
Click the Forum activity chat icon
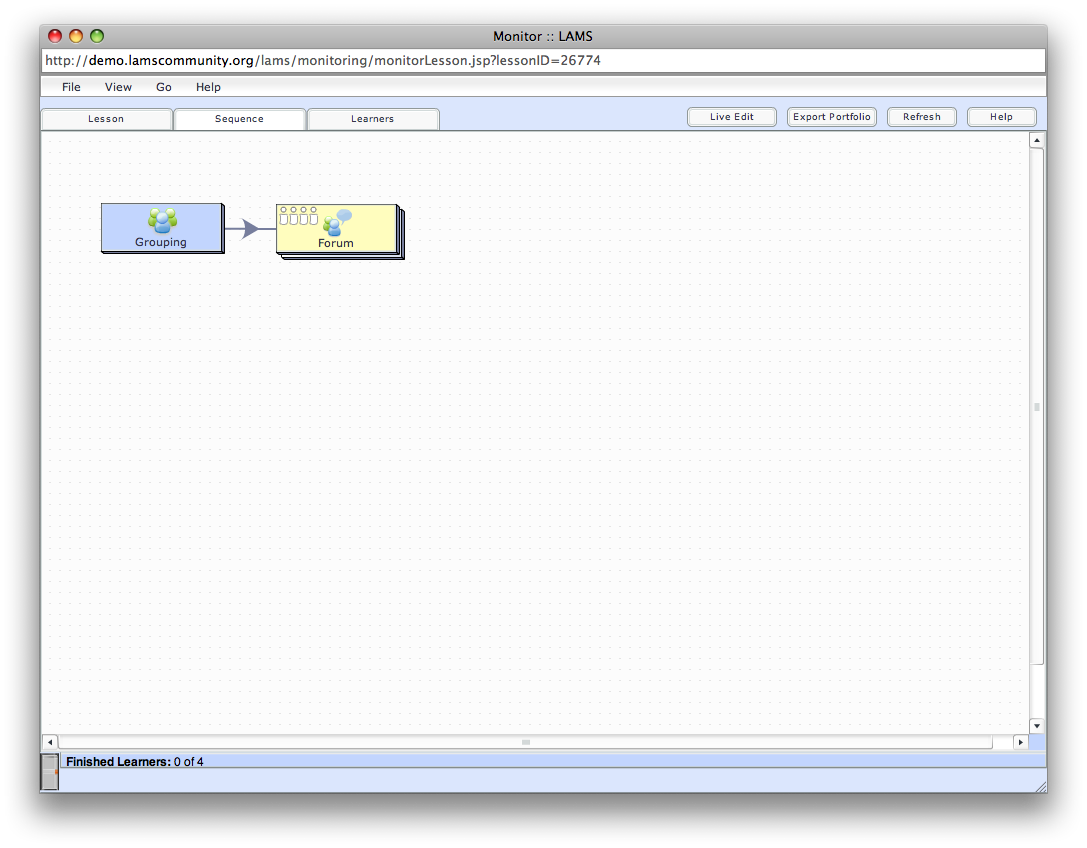point(337,222)
